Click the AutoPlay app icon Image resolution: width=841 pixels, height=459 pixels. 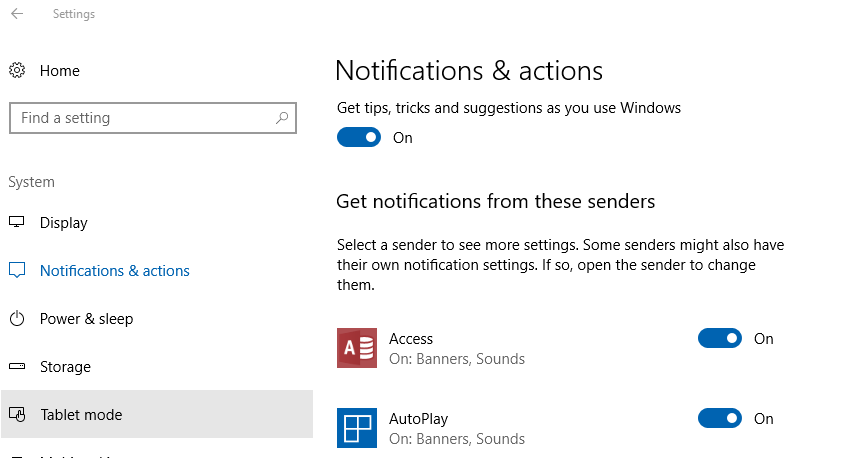[357, 428]
